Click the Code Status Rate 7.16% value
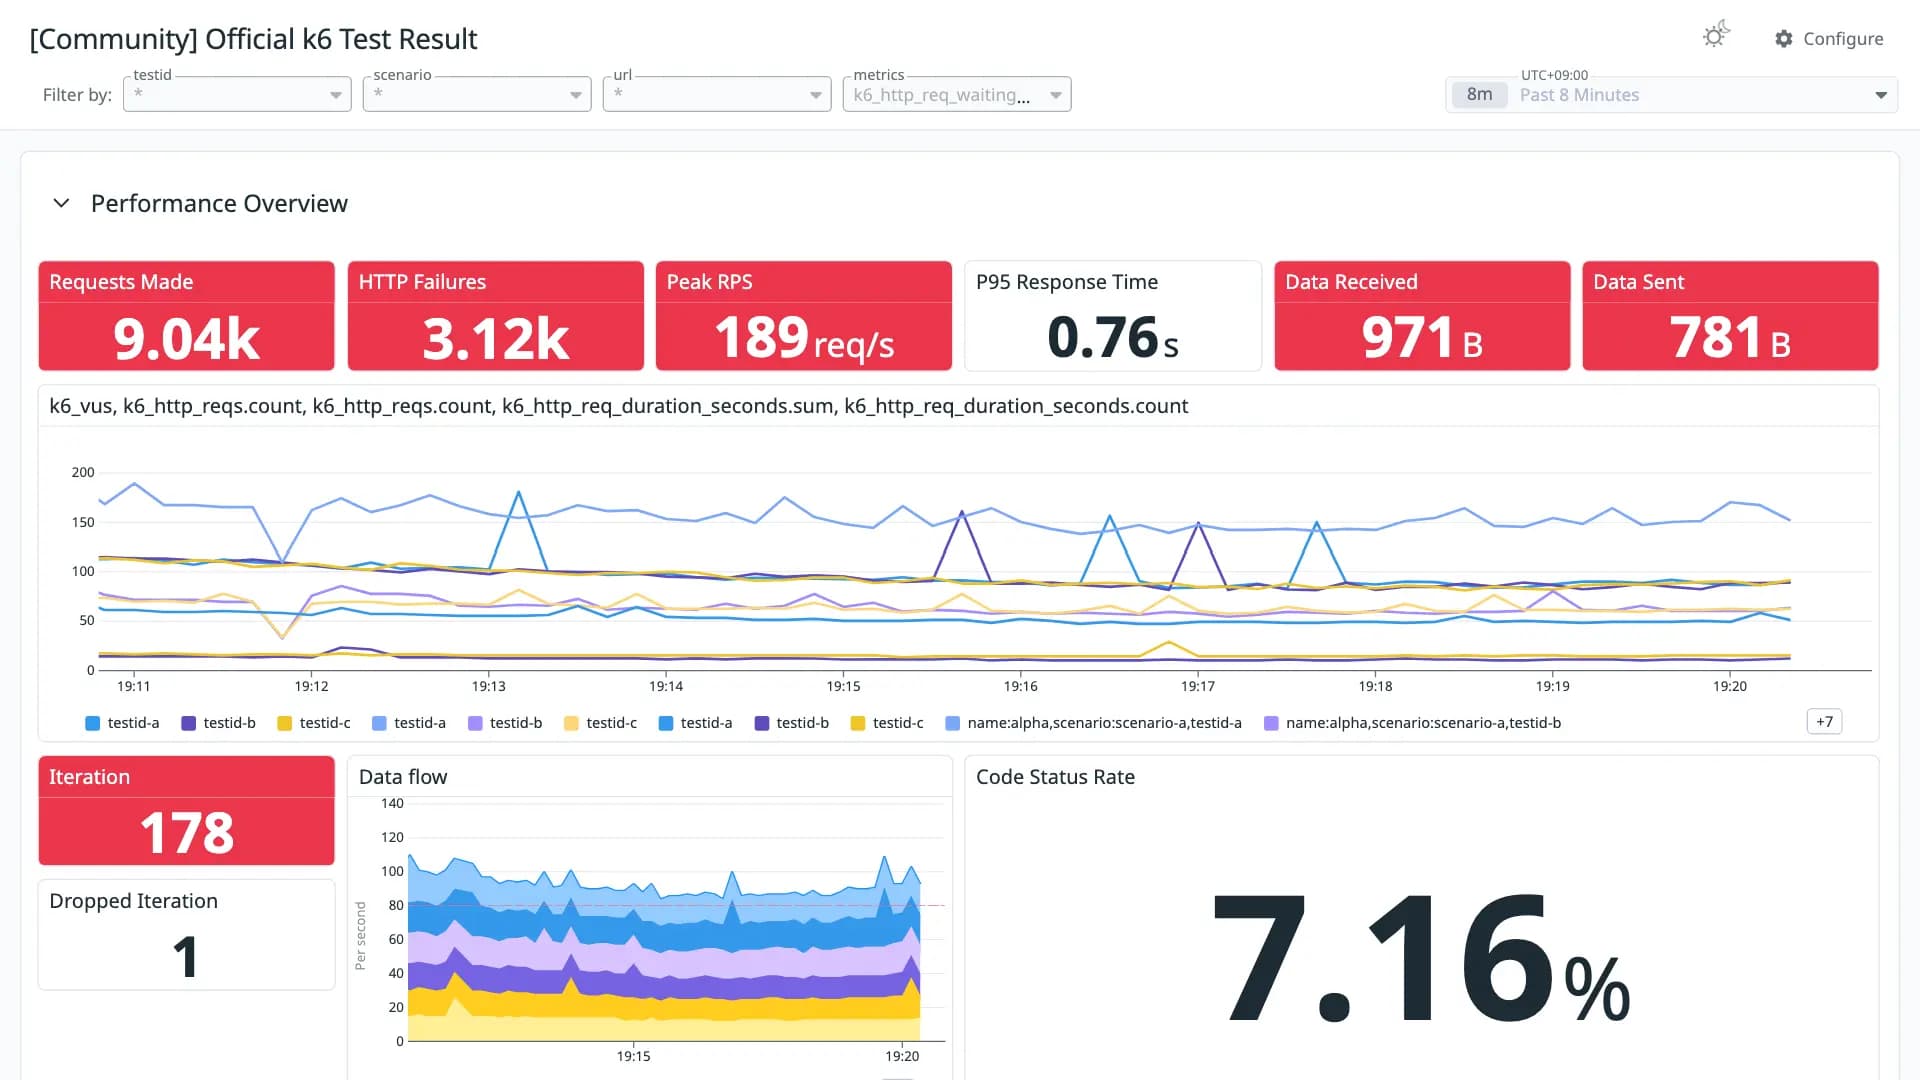1920x1080 pixels. 1421,958
